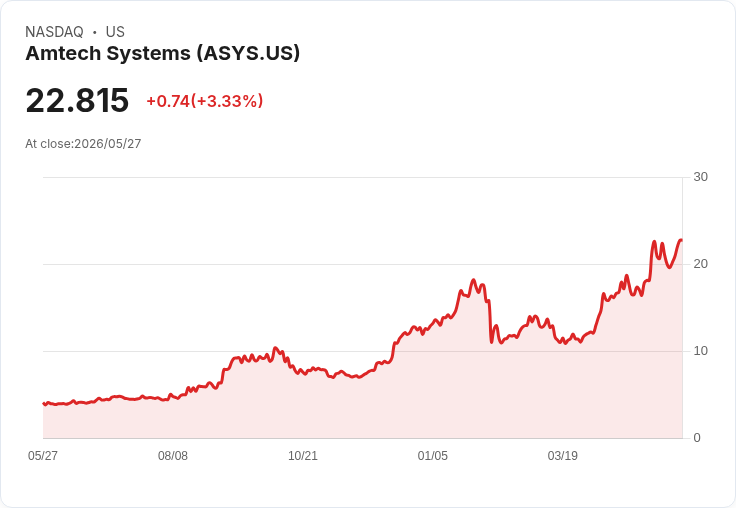Click the 01/05 x-axis date label
This screenshot has width=736, height=508.
(x=433, y=455)
